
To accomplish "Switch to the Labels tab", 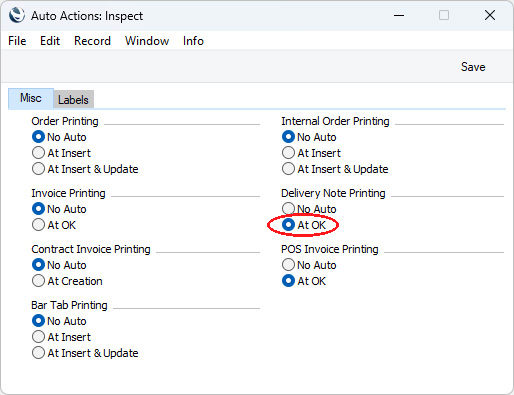I will [x=73, y=100].
